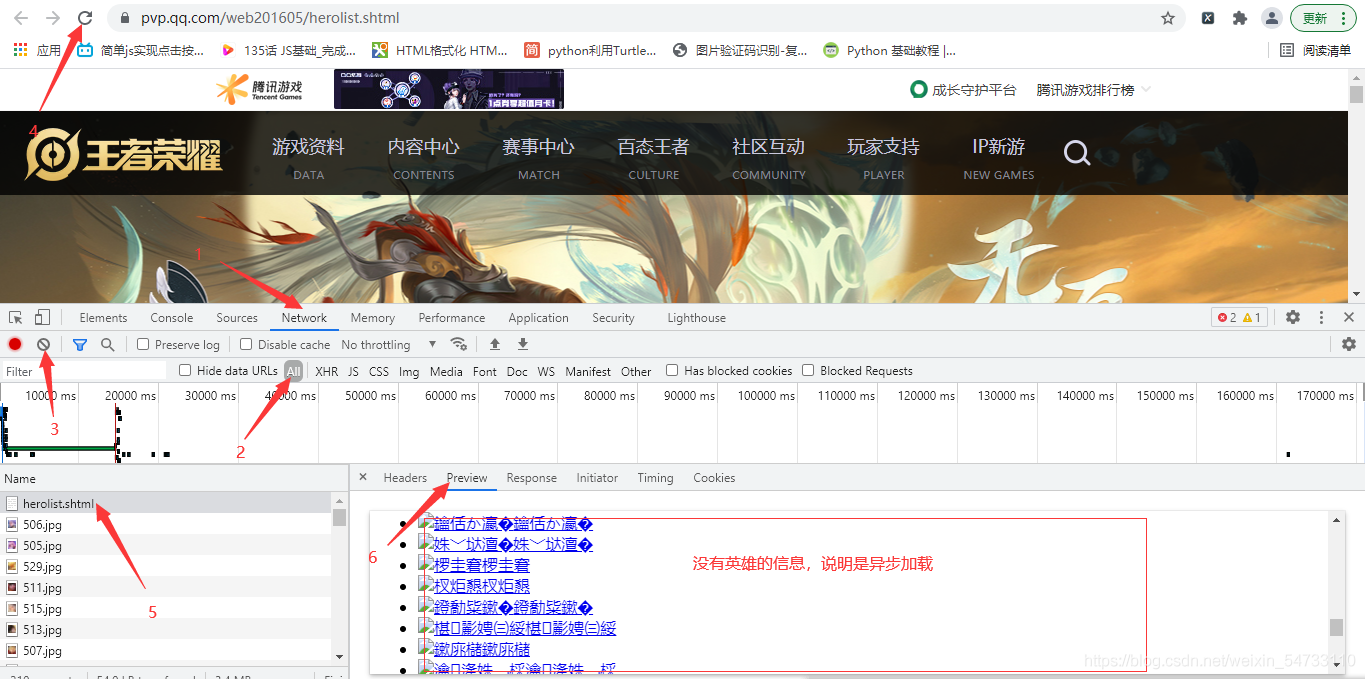Switch to the Memory tab

point(373,318)
